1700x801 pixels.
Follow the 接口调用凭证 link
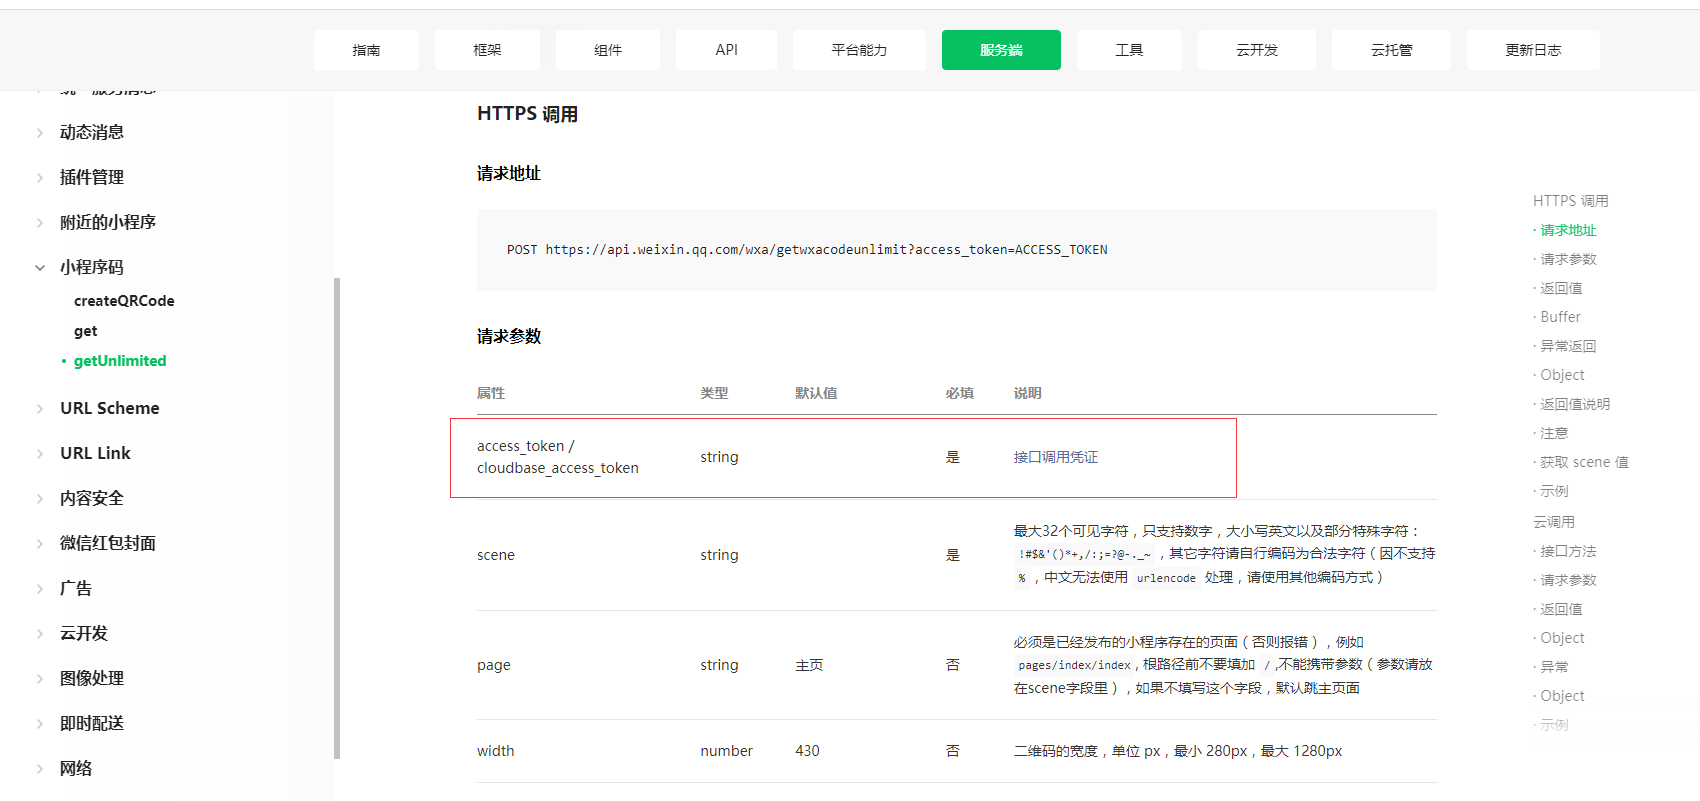1056,457
